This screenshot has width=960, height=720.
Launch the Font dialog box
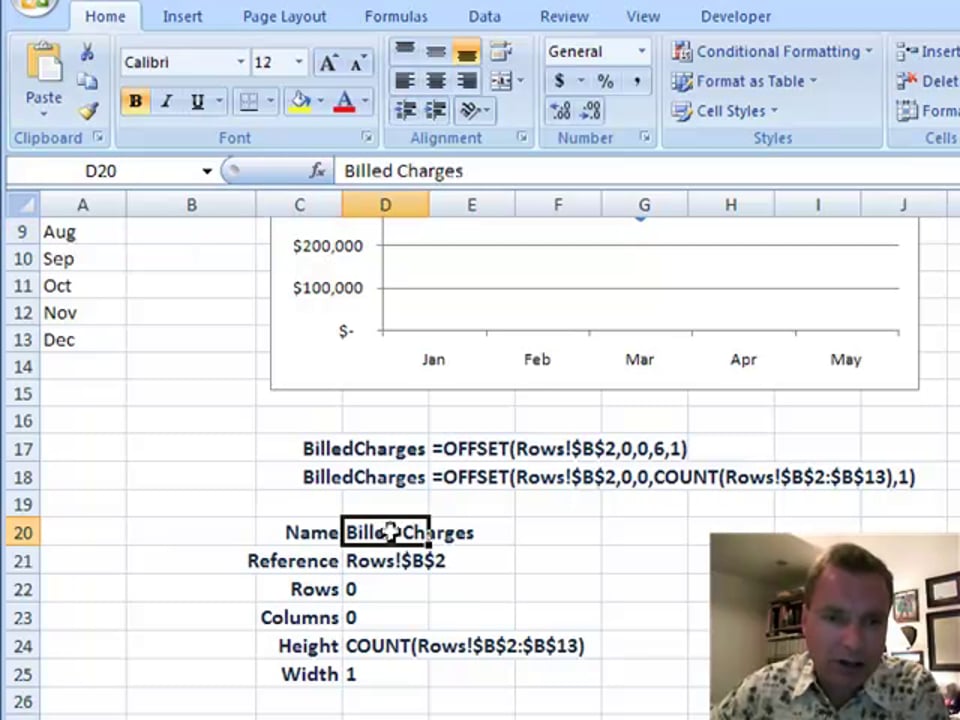[367, 138]
